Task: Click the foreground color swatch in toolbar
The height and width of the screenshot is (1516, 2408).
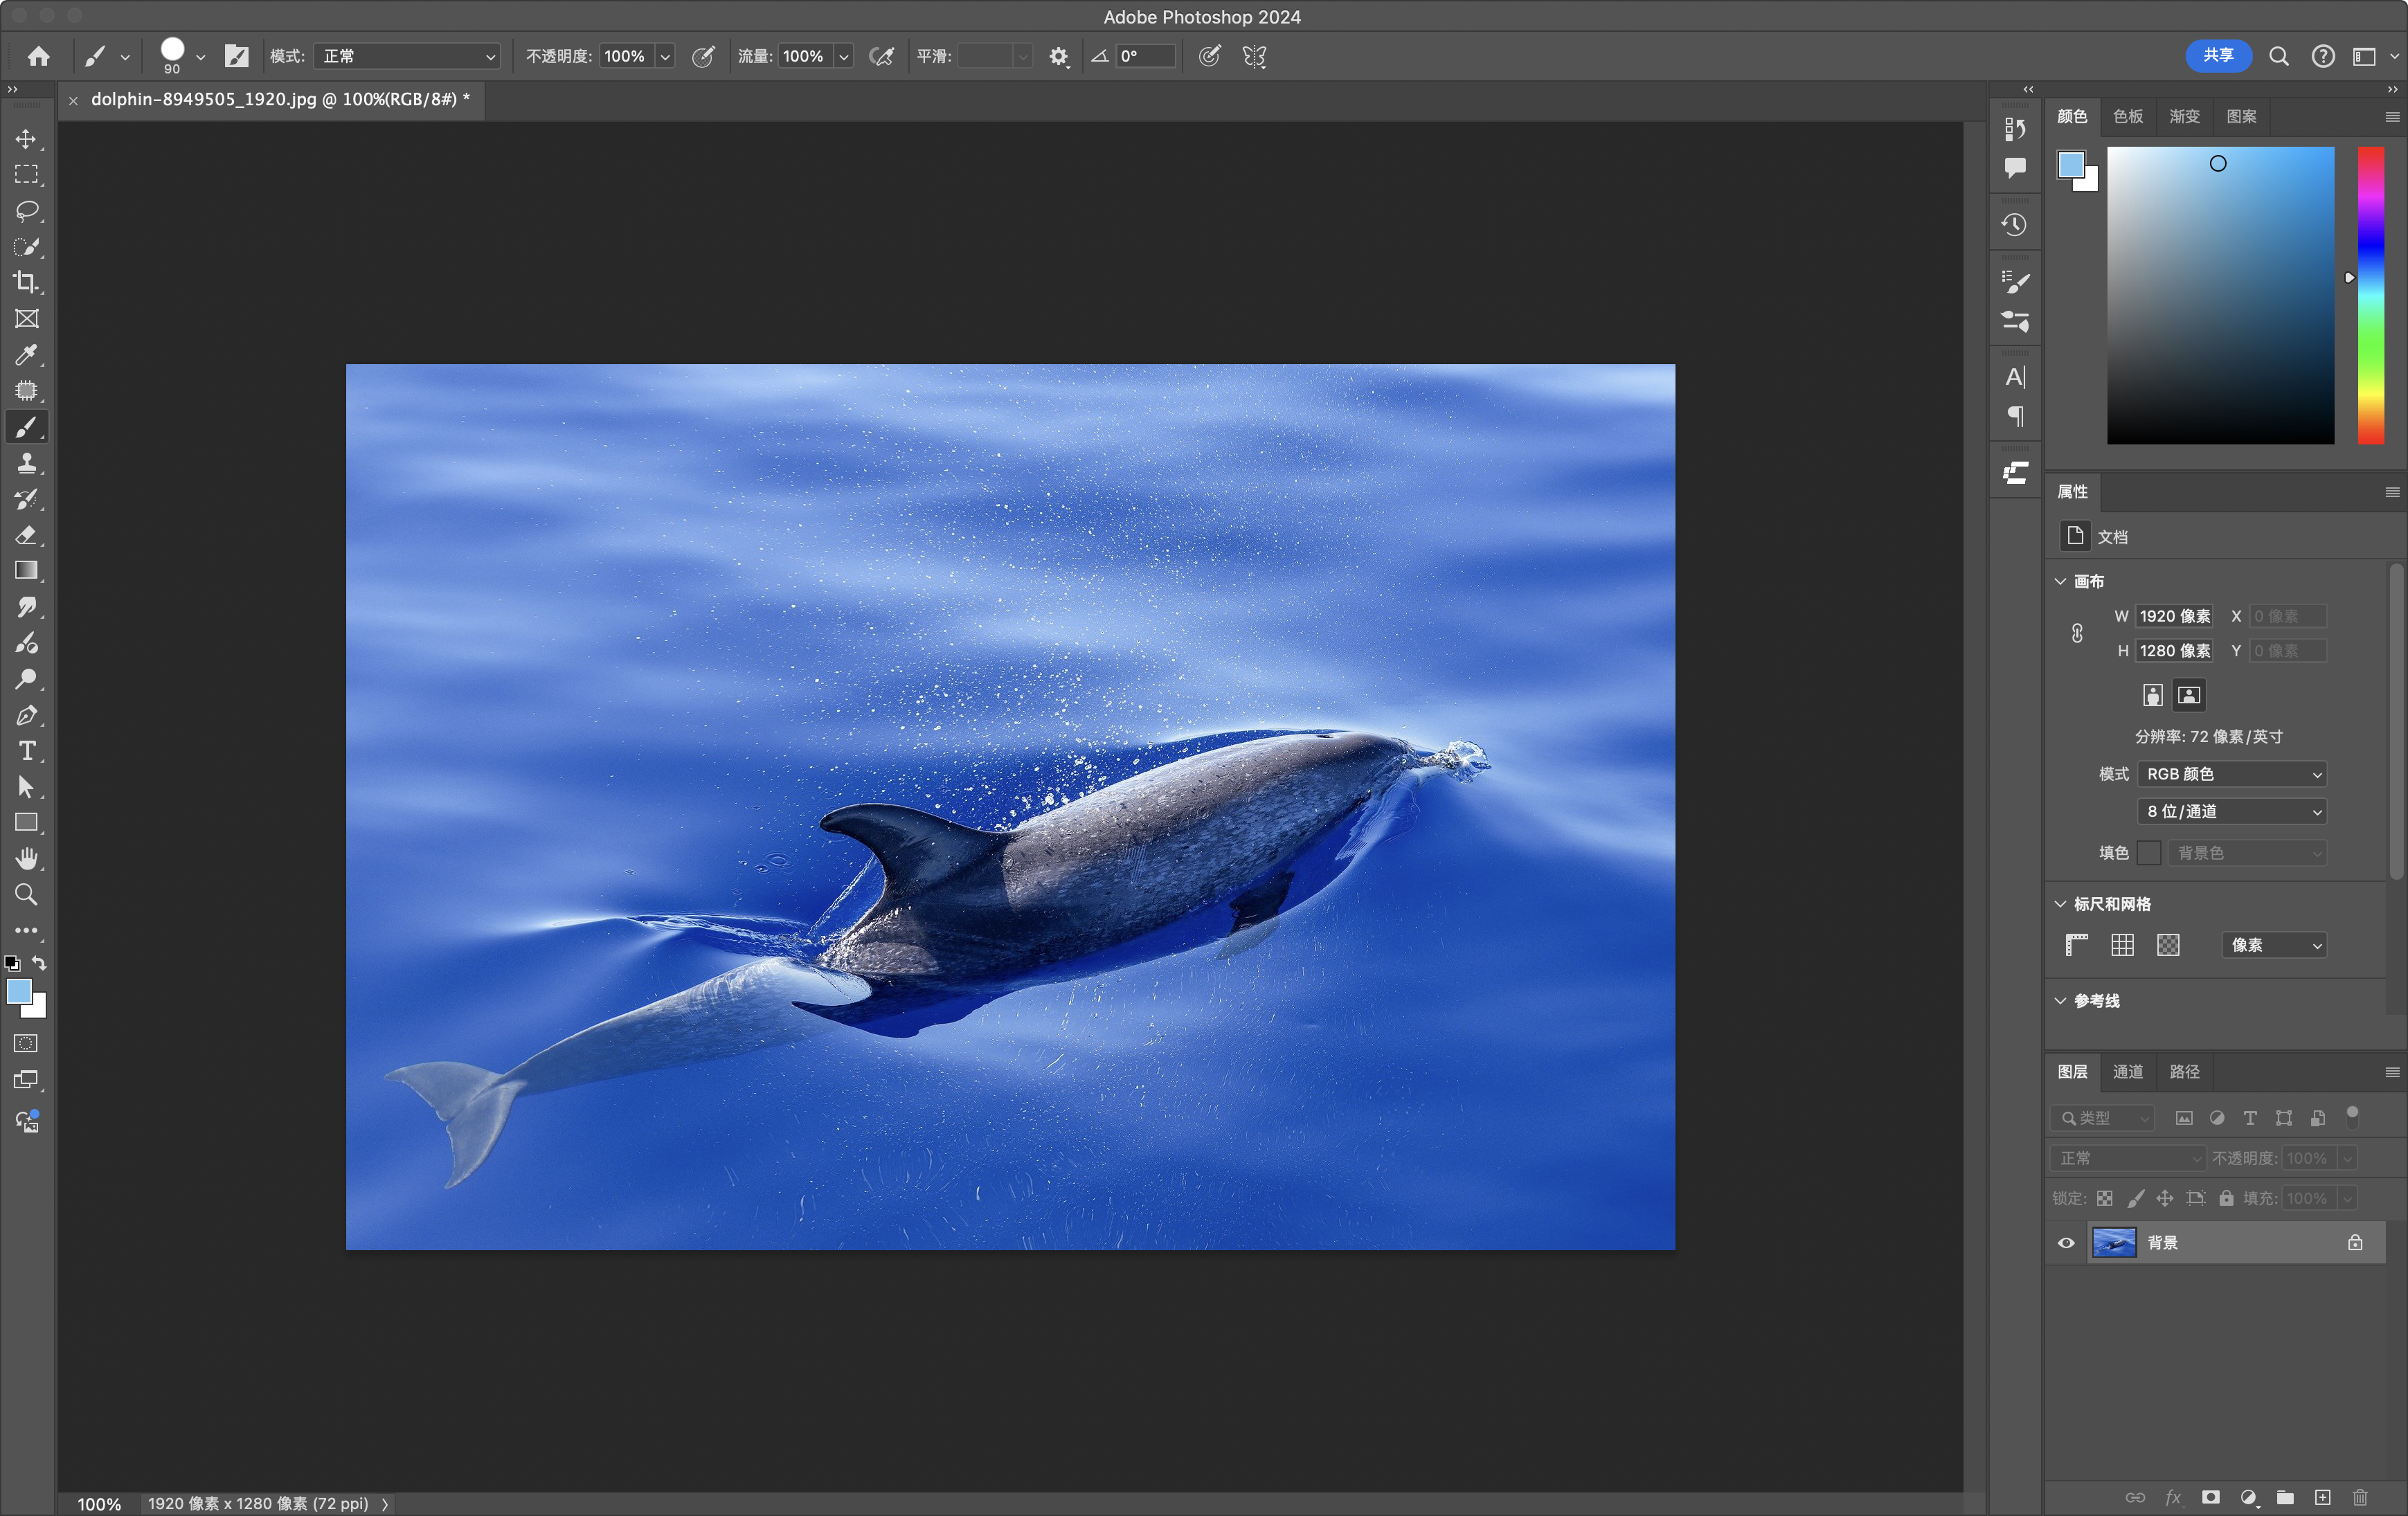Action: 19,991
